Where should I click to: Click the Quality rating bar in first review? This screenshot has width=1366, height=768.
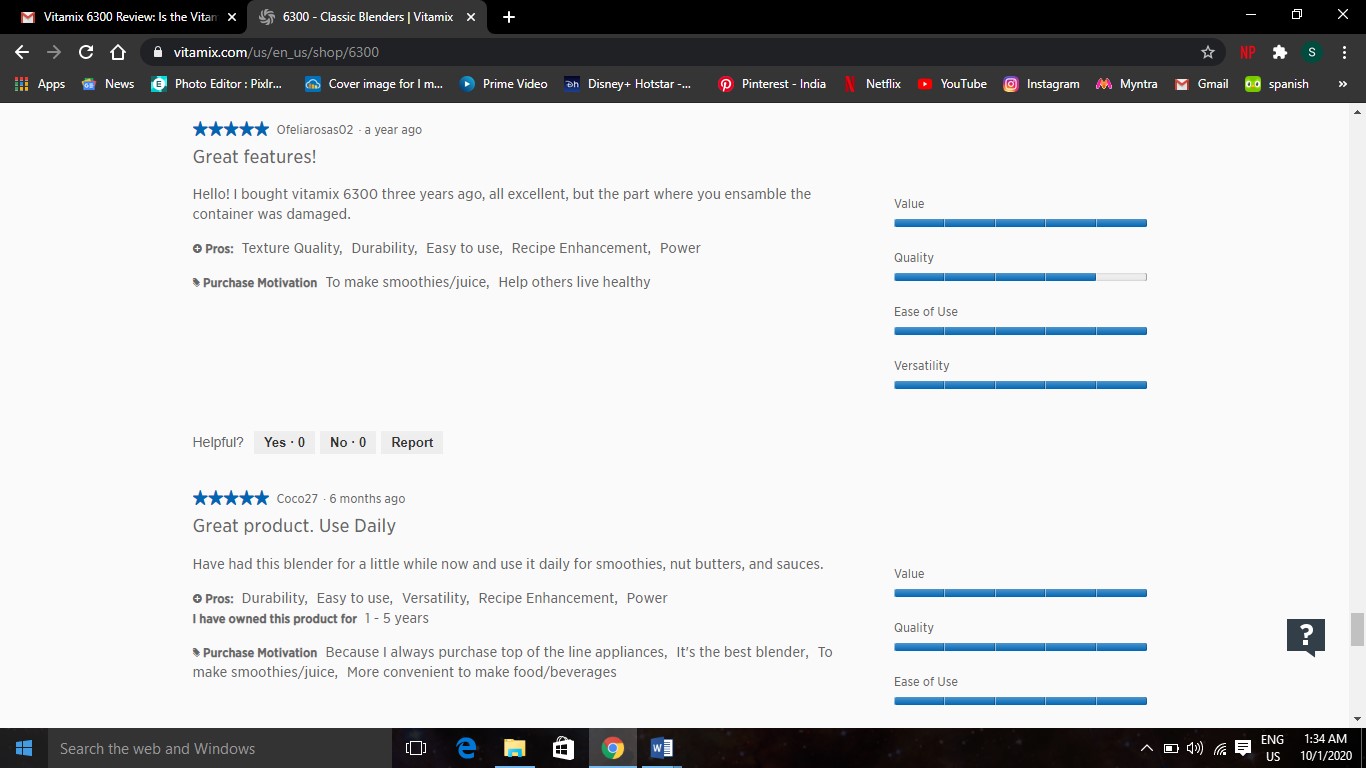[1020, 277]
